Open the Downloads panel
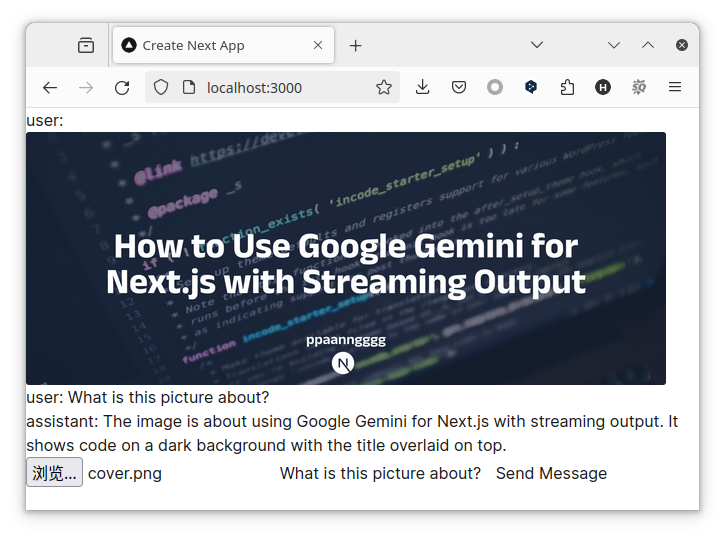725x539 pixels. (x=423, y=87)
